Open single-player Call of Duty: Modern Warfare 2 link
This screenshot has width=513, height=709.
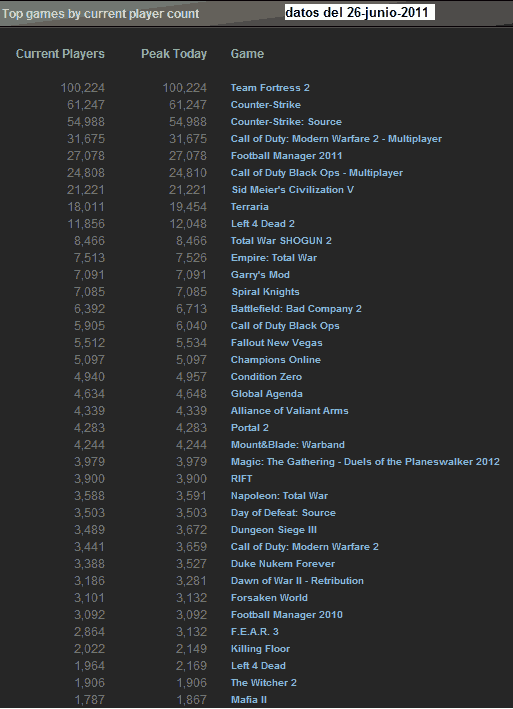coord(305,547)
